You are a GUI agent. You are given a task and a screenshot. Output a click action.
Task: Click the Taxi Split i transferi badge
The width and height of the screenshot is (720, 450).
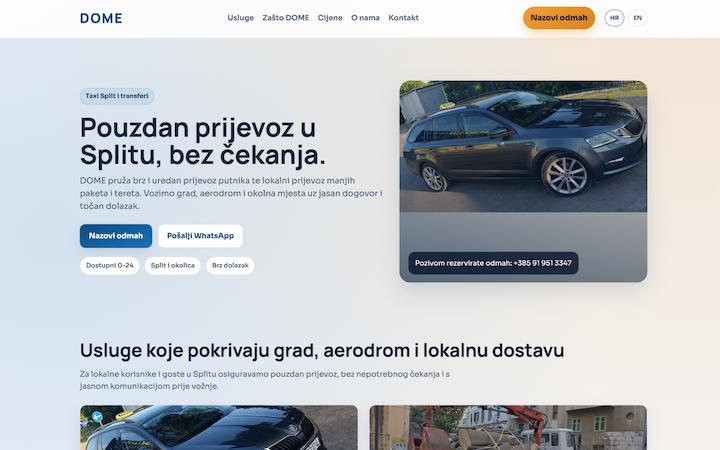tap(117, 96)
